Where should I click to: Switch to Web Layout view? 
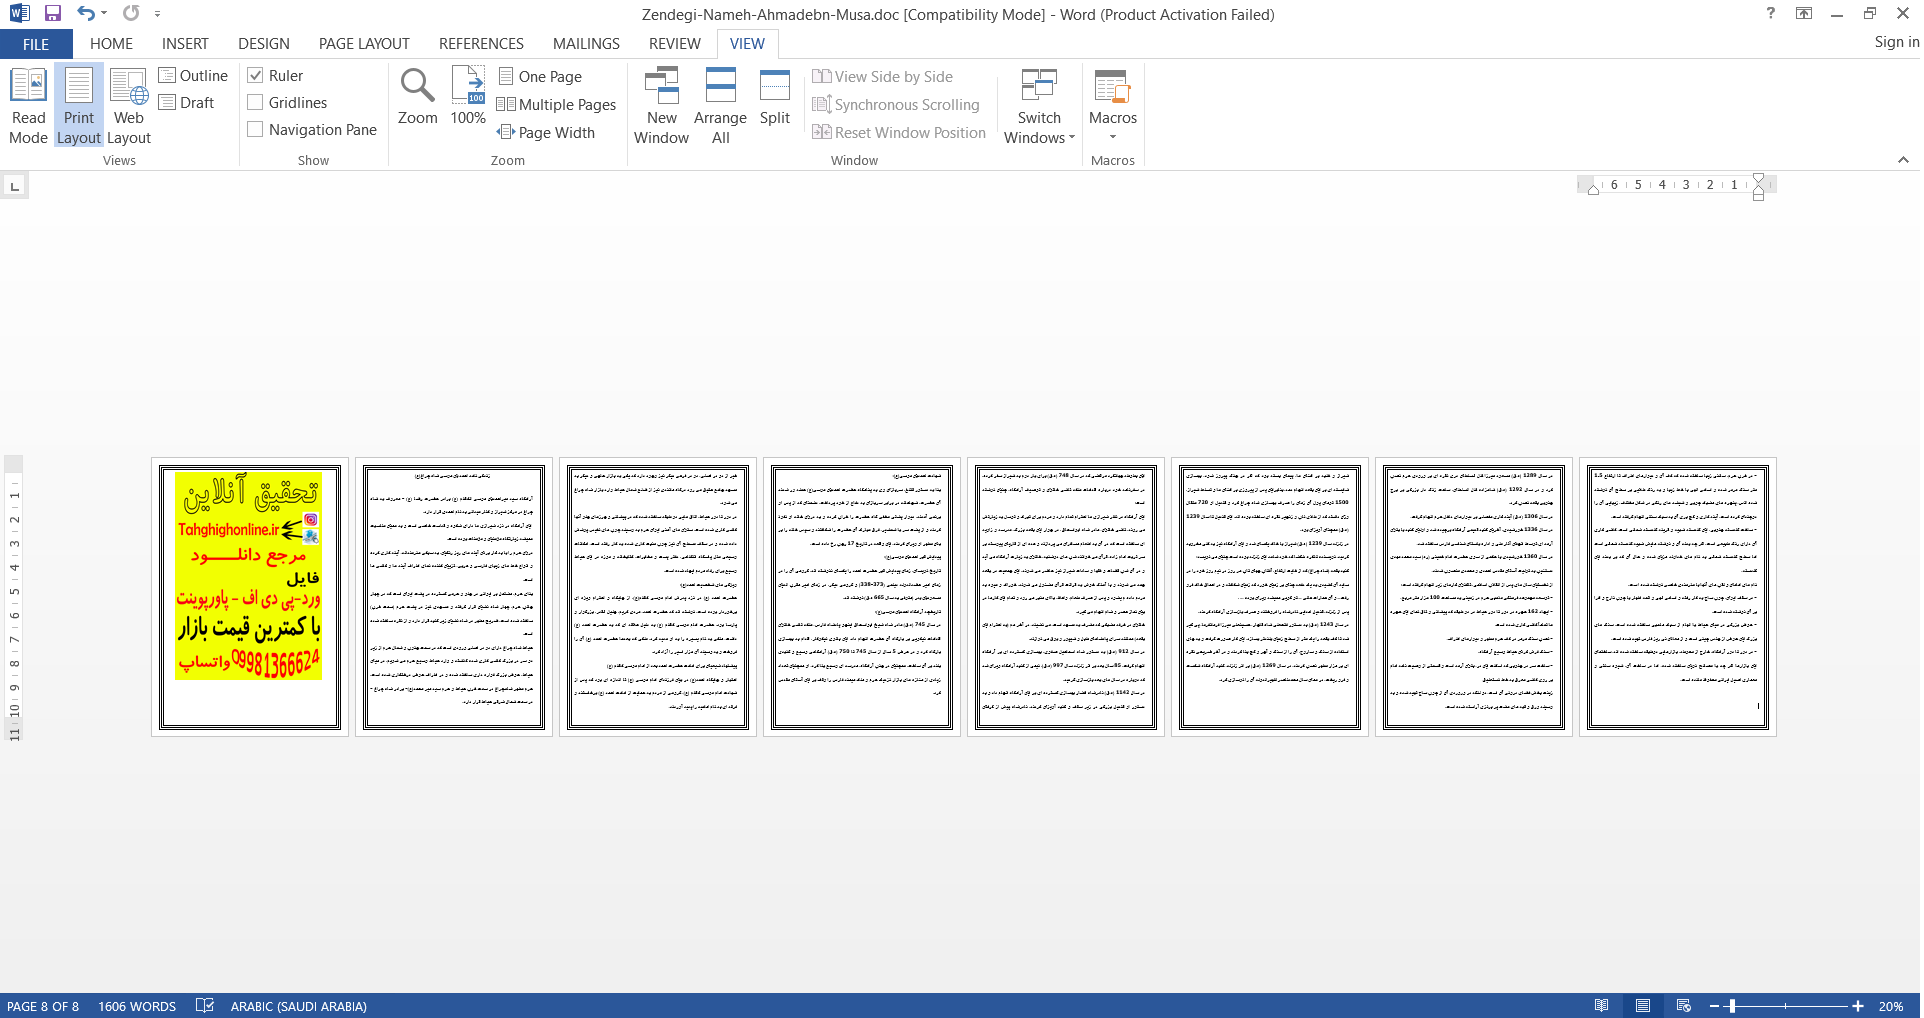tap(129, 106)
